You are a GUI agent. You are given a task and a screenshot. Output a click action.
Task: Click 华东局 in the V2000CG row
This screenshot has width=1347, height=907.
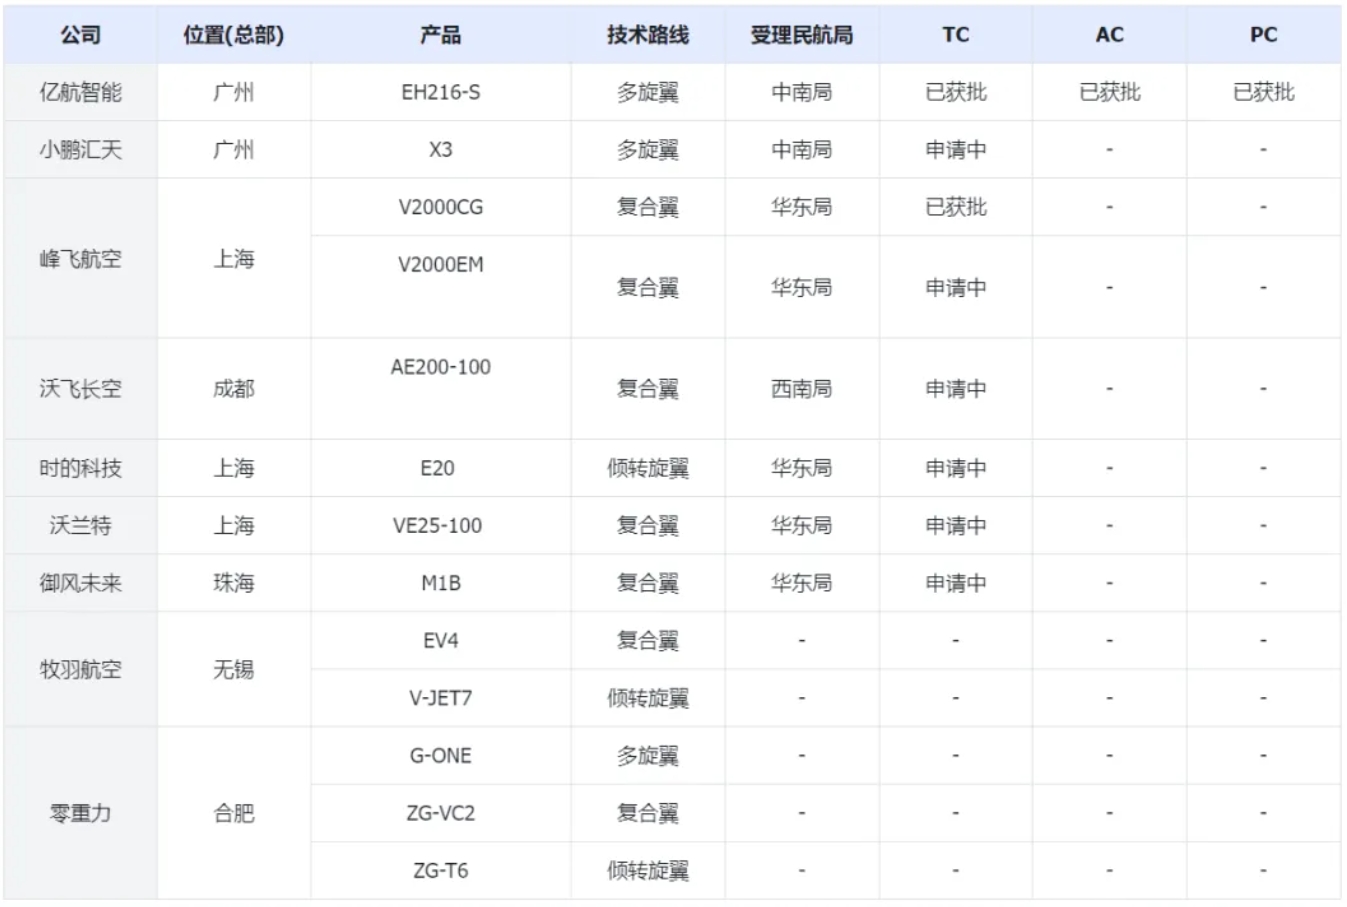pos(802,208)
